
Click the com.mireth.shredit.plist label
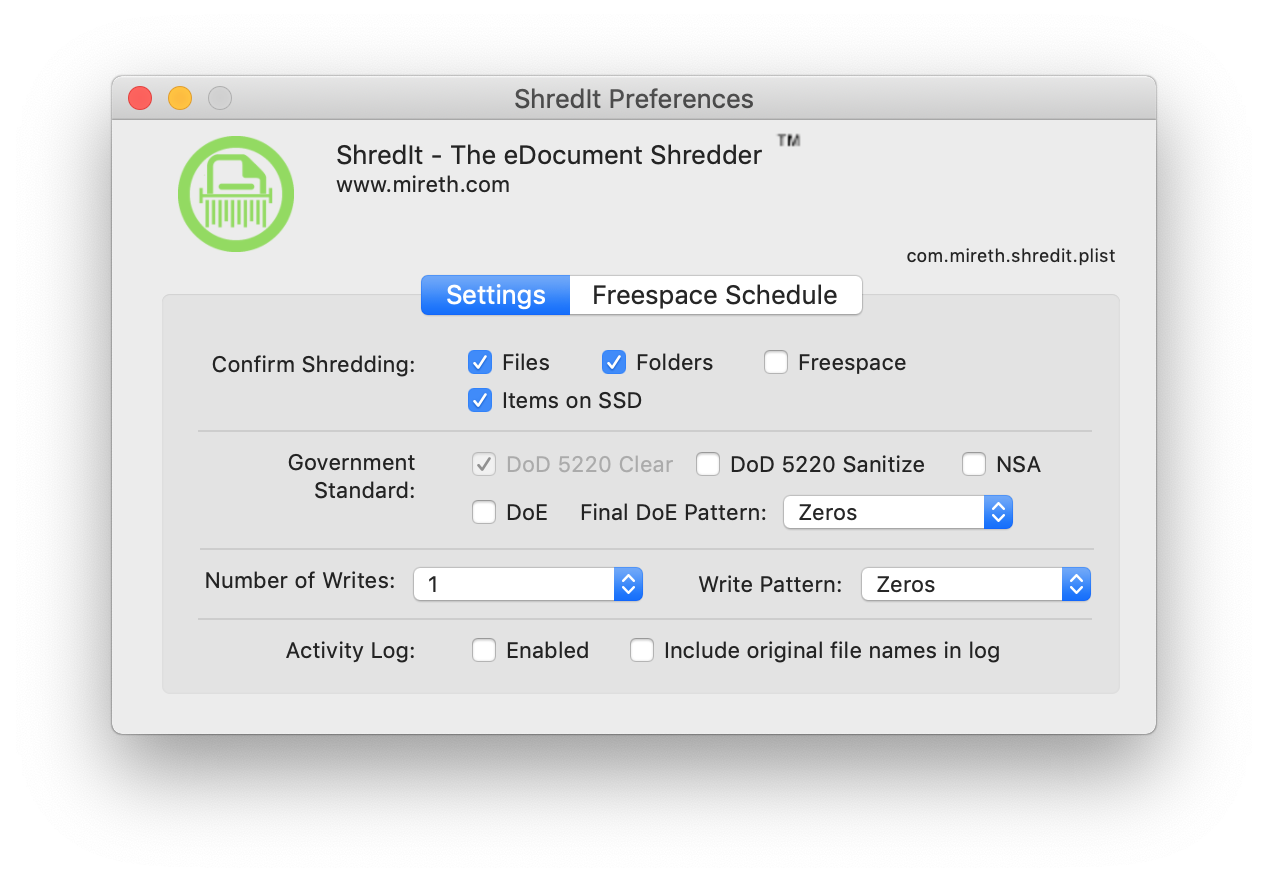(1010, 256)
